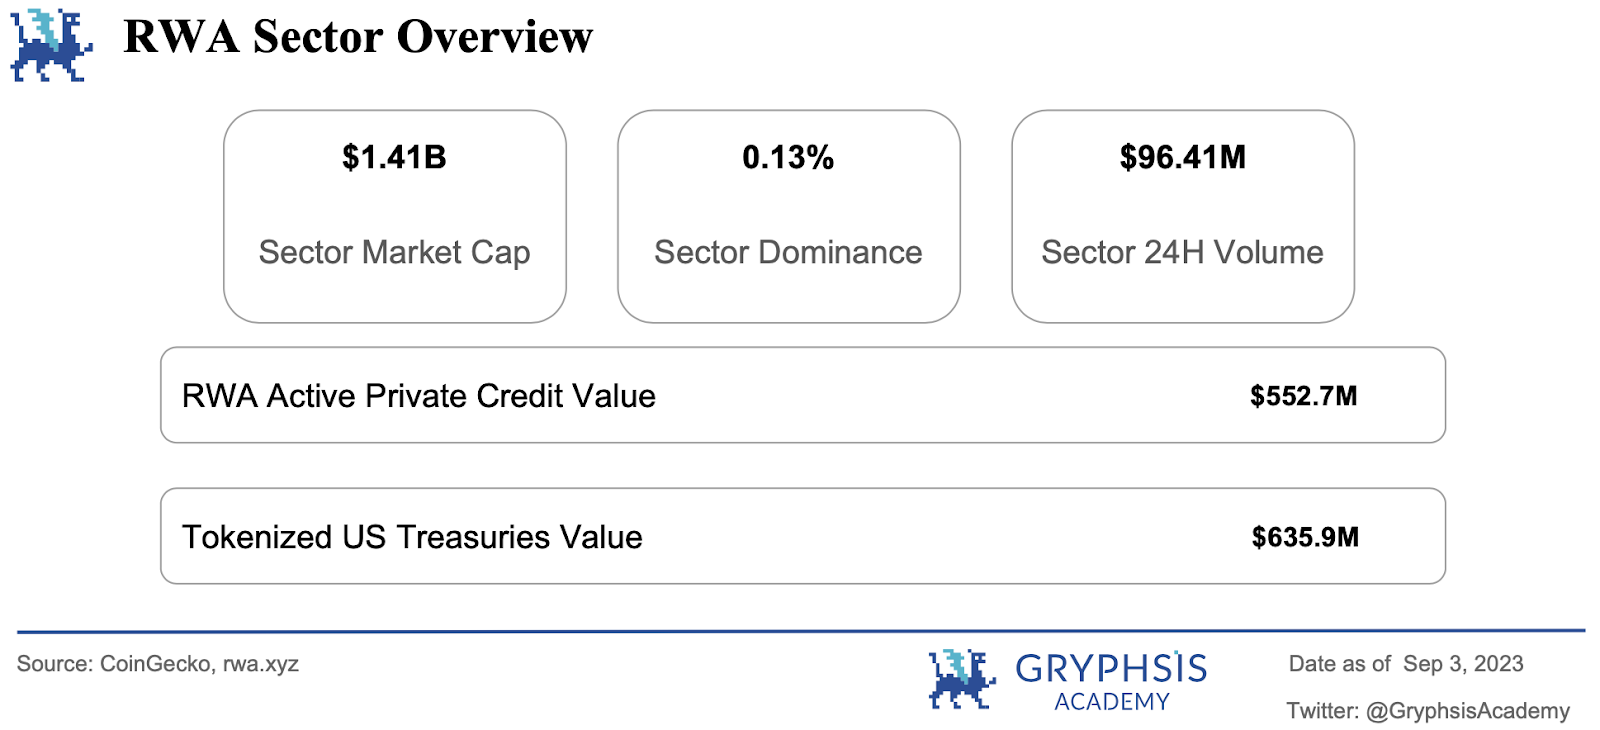Click the GRYPHSIS wordmark in the footer
Viewport: 1600px width, 730px height.
point(1111,668)
